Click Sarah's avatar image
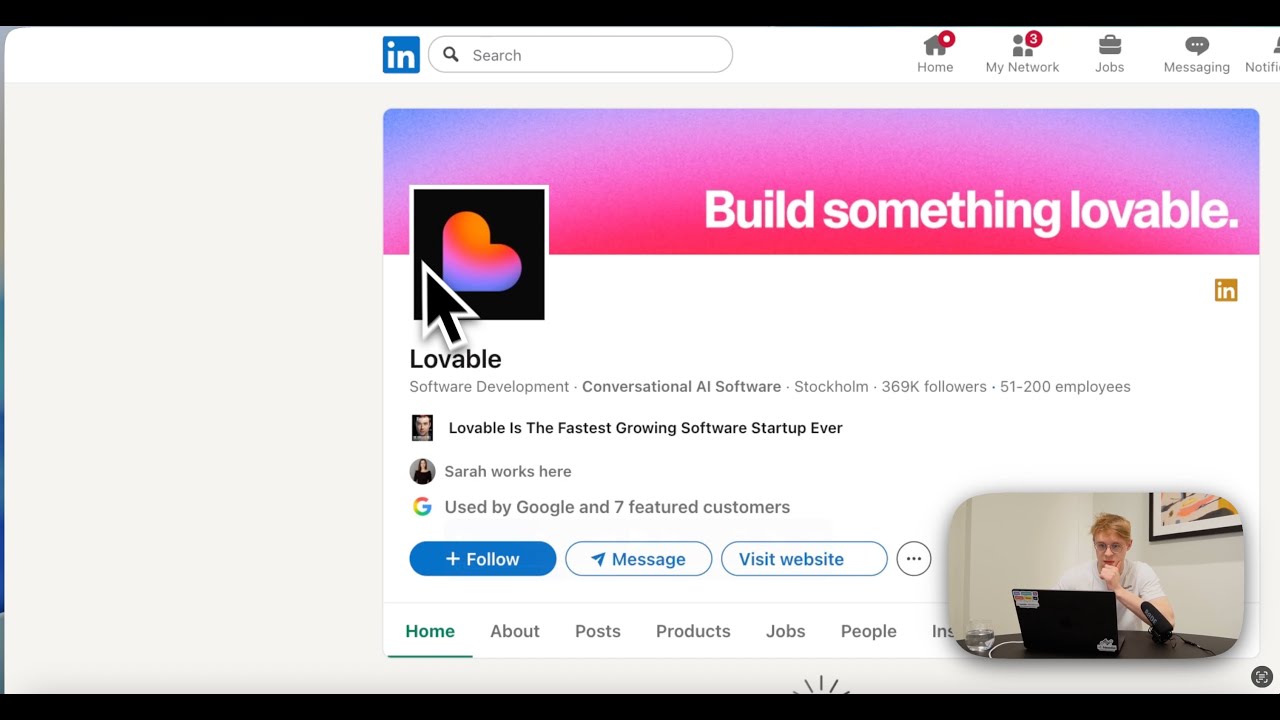The height and width of the screenshot is (720, 1280). [422, 471]
